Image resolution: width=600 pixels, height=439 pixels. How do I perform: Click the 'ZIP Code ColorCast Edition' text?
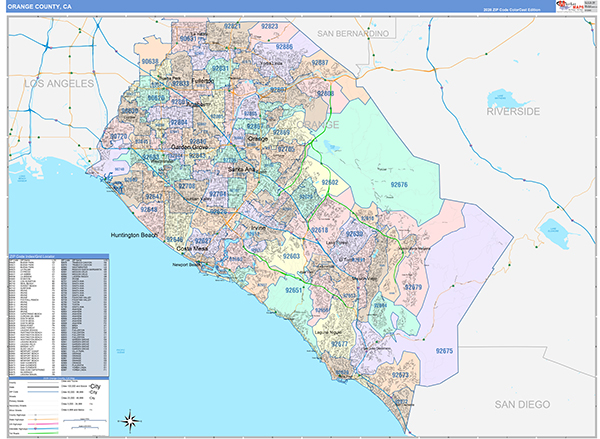coord(517,8)
